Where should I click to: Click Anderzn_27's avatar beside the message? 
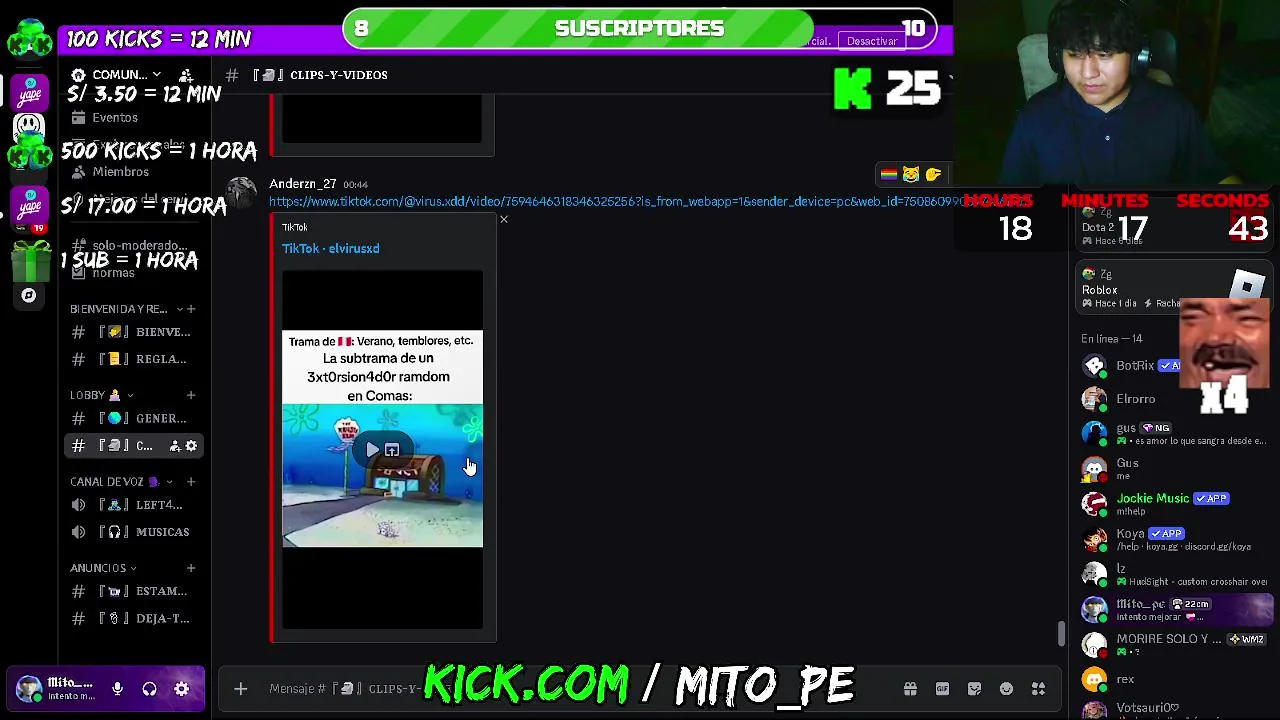click(x=241, y=193)
